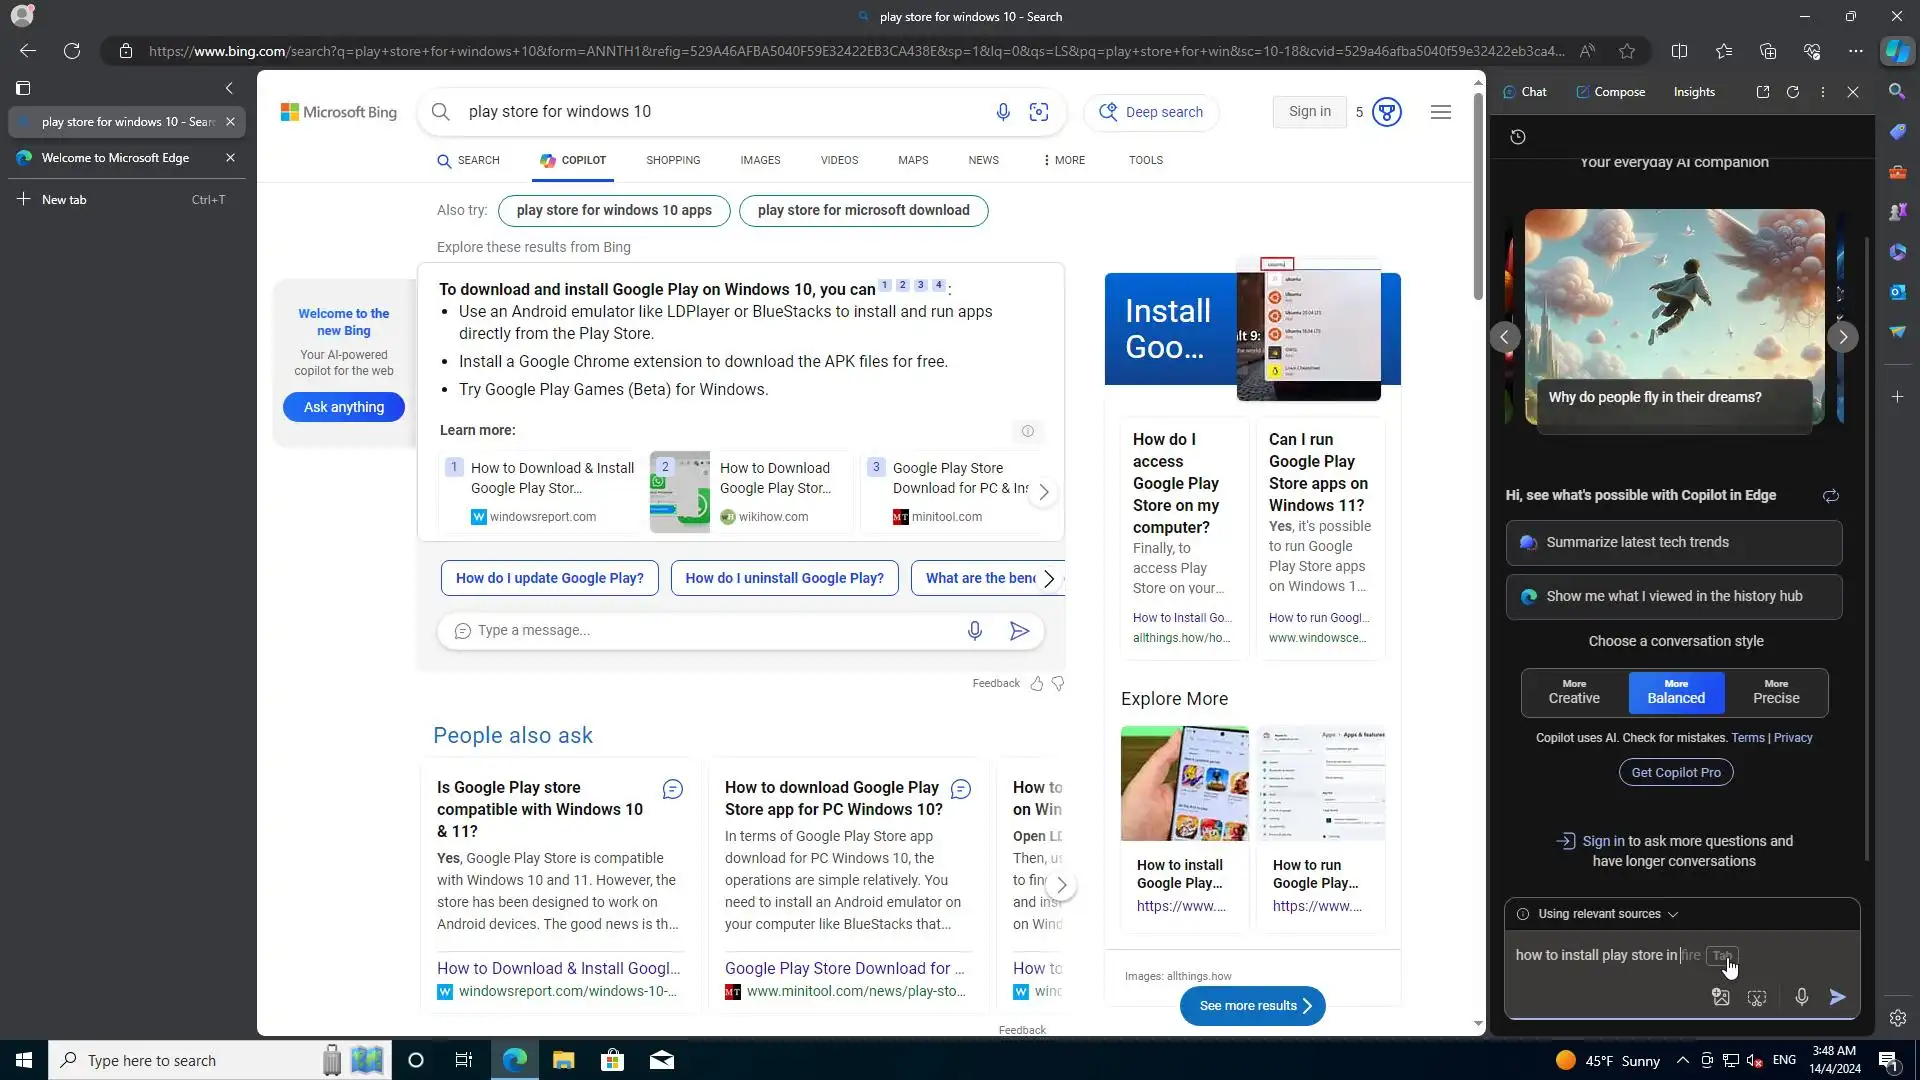Show next Learn more source cards
This screenshot has width=1920, height=1080.
coord(1043,492)
